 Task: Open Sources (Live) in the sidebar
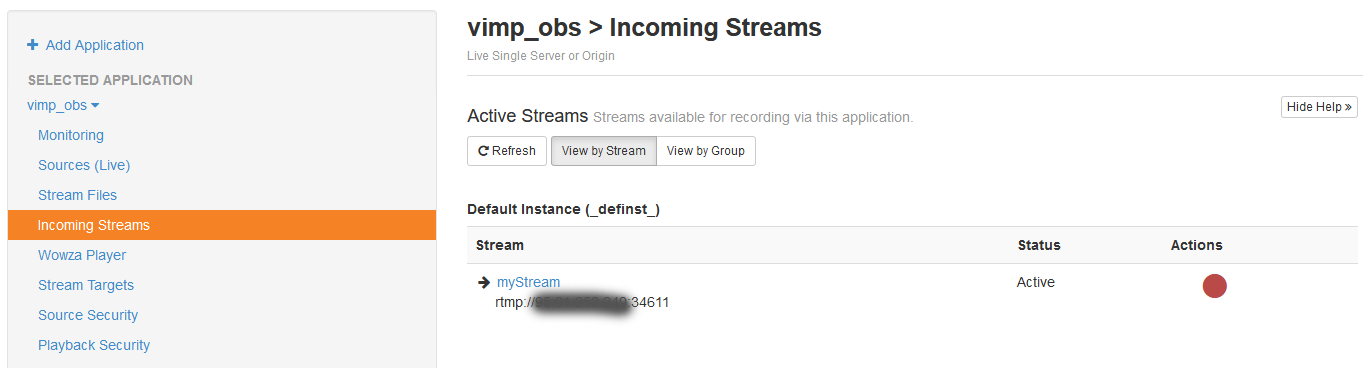(84, 165)
